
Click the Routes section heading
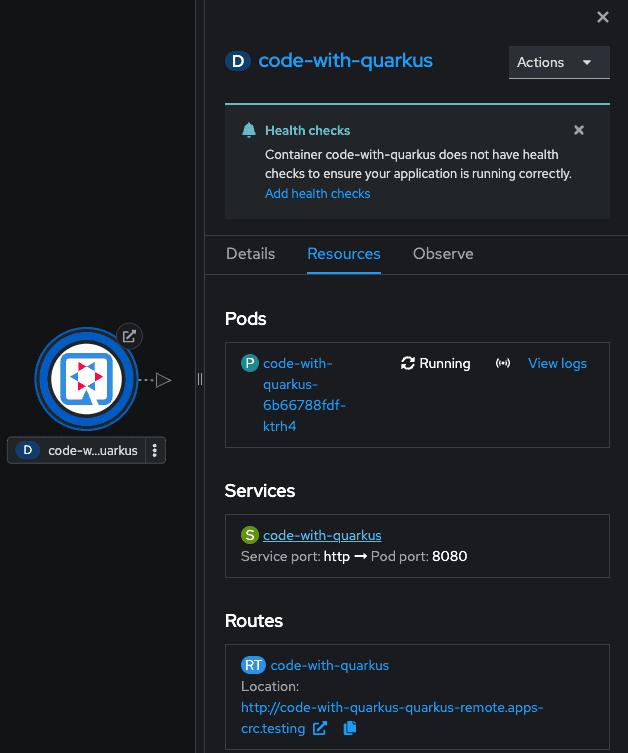tap(254, 621)
